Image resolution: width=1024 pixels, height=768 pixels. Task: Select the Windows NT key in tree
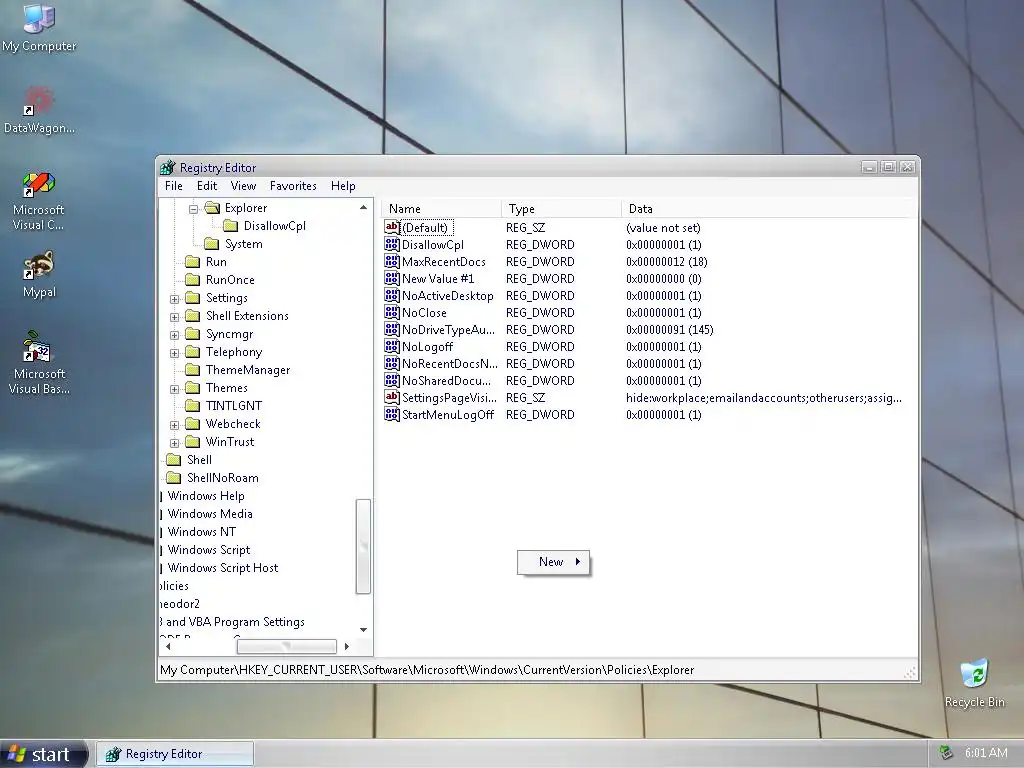pos(202,532)
